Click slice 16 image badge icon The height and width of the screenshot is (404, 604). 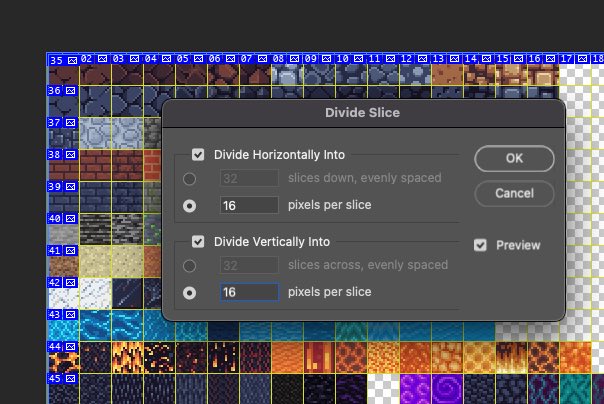[550, 59]
